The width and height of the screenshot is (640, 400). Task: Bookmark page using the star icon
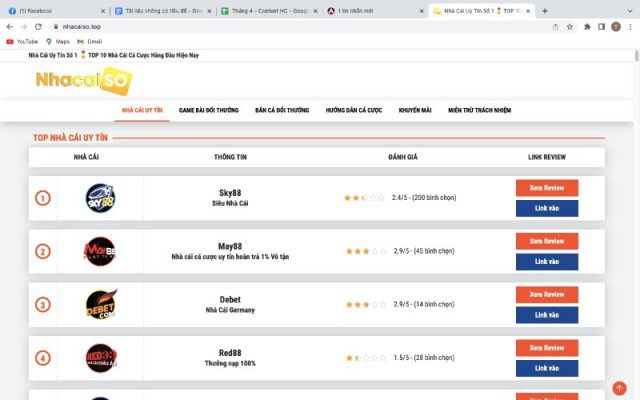pos(570,27)
